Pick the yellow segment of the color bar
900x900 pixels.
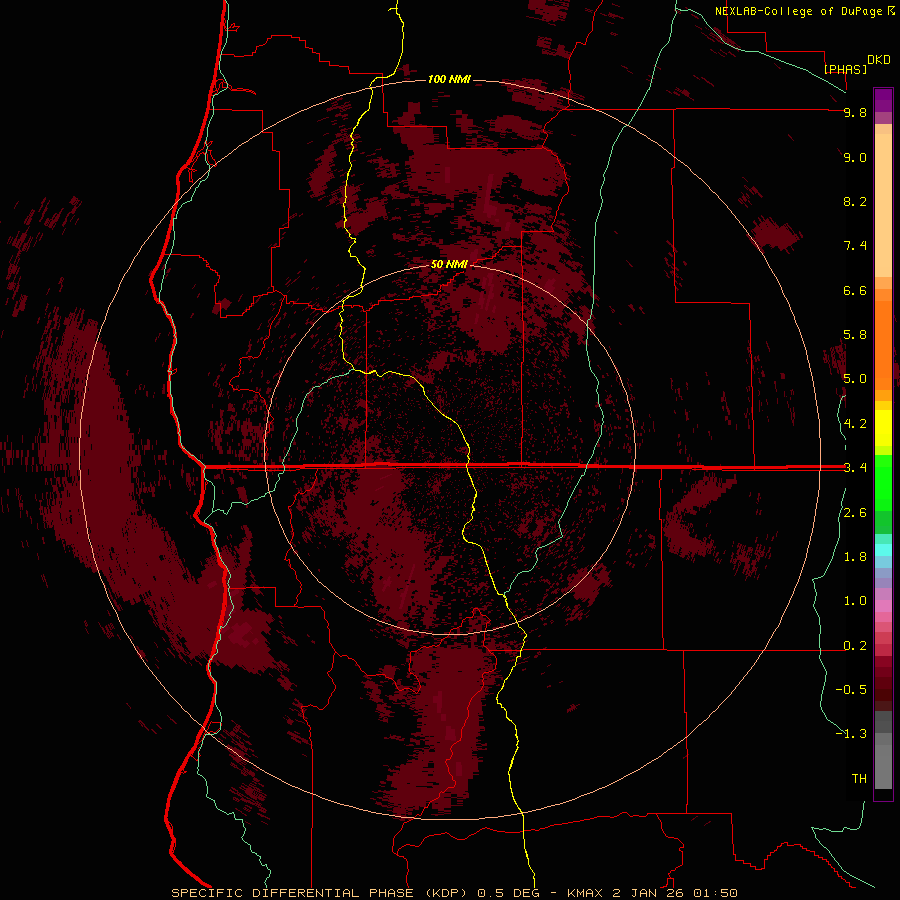(x=883, y=428)
